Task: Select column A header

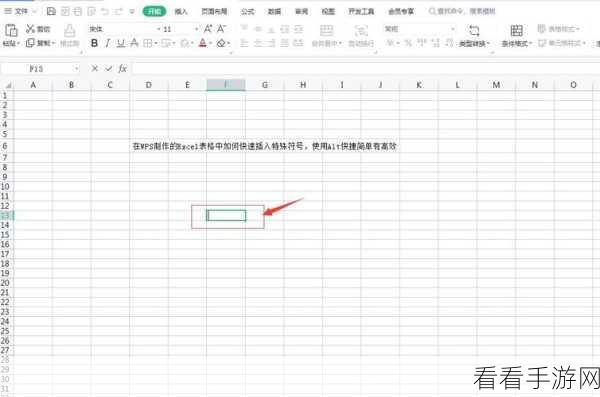Action: click(x=33, y=85)
